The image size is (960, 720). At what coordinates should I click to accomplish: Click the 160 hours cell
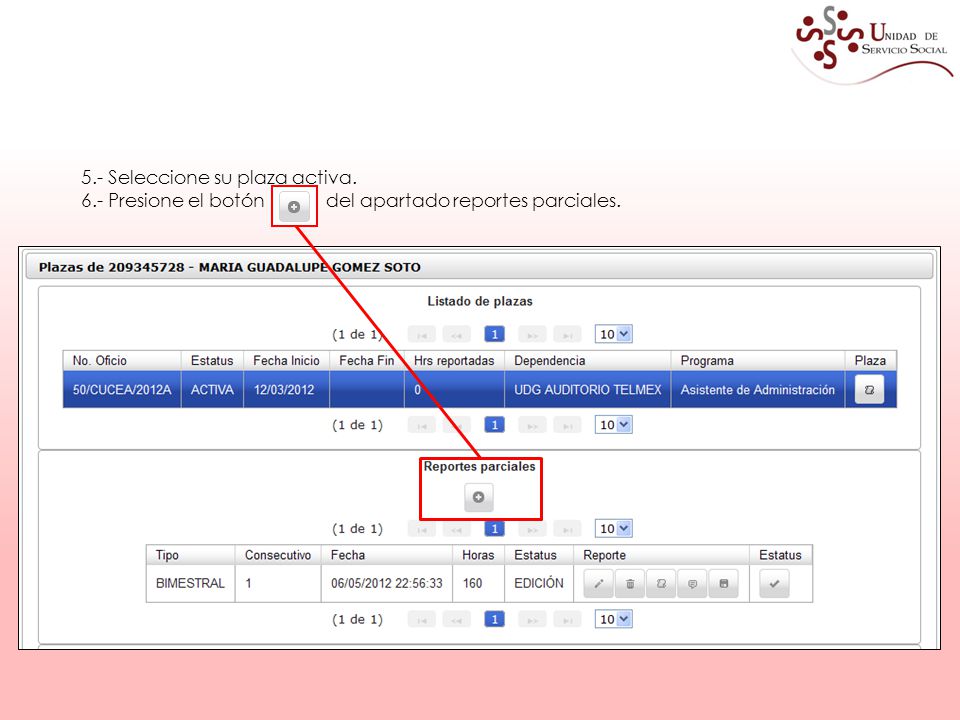pos(478,583)
